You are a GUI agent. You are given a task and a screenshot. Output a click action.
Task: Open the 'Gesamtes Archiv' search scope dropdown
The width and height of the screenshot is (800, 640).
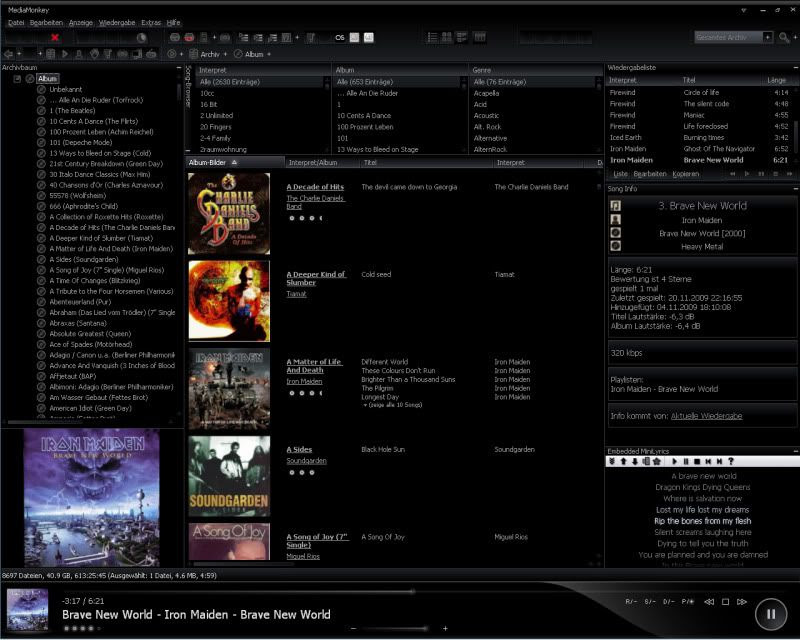tap(767, 37)
